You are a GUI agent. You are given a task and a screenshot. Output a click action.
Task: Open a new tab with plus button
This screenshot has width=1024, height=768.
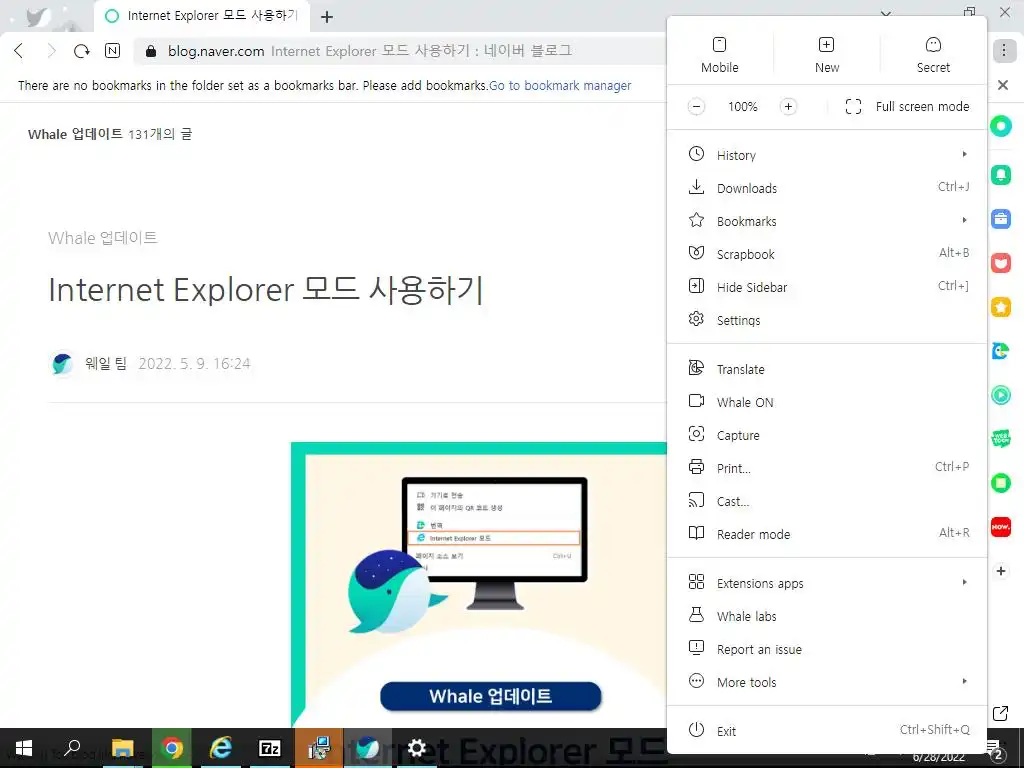point(327,17)
